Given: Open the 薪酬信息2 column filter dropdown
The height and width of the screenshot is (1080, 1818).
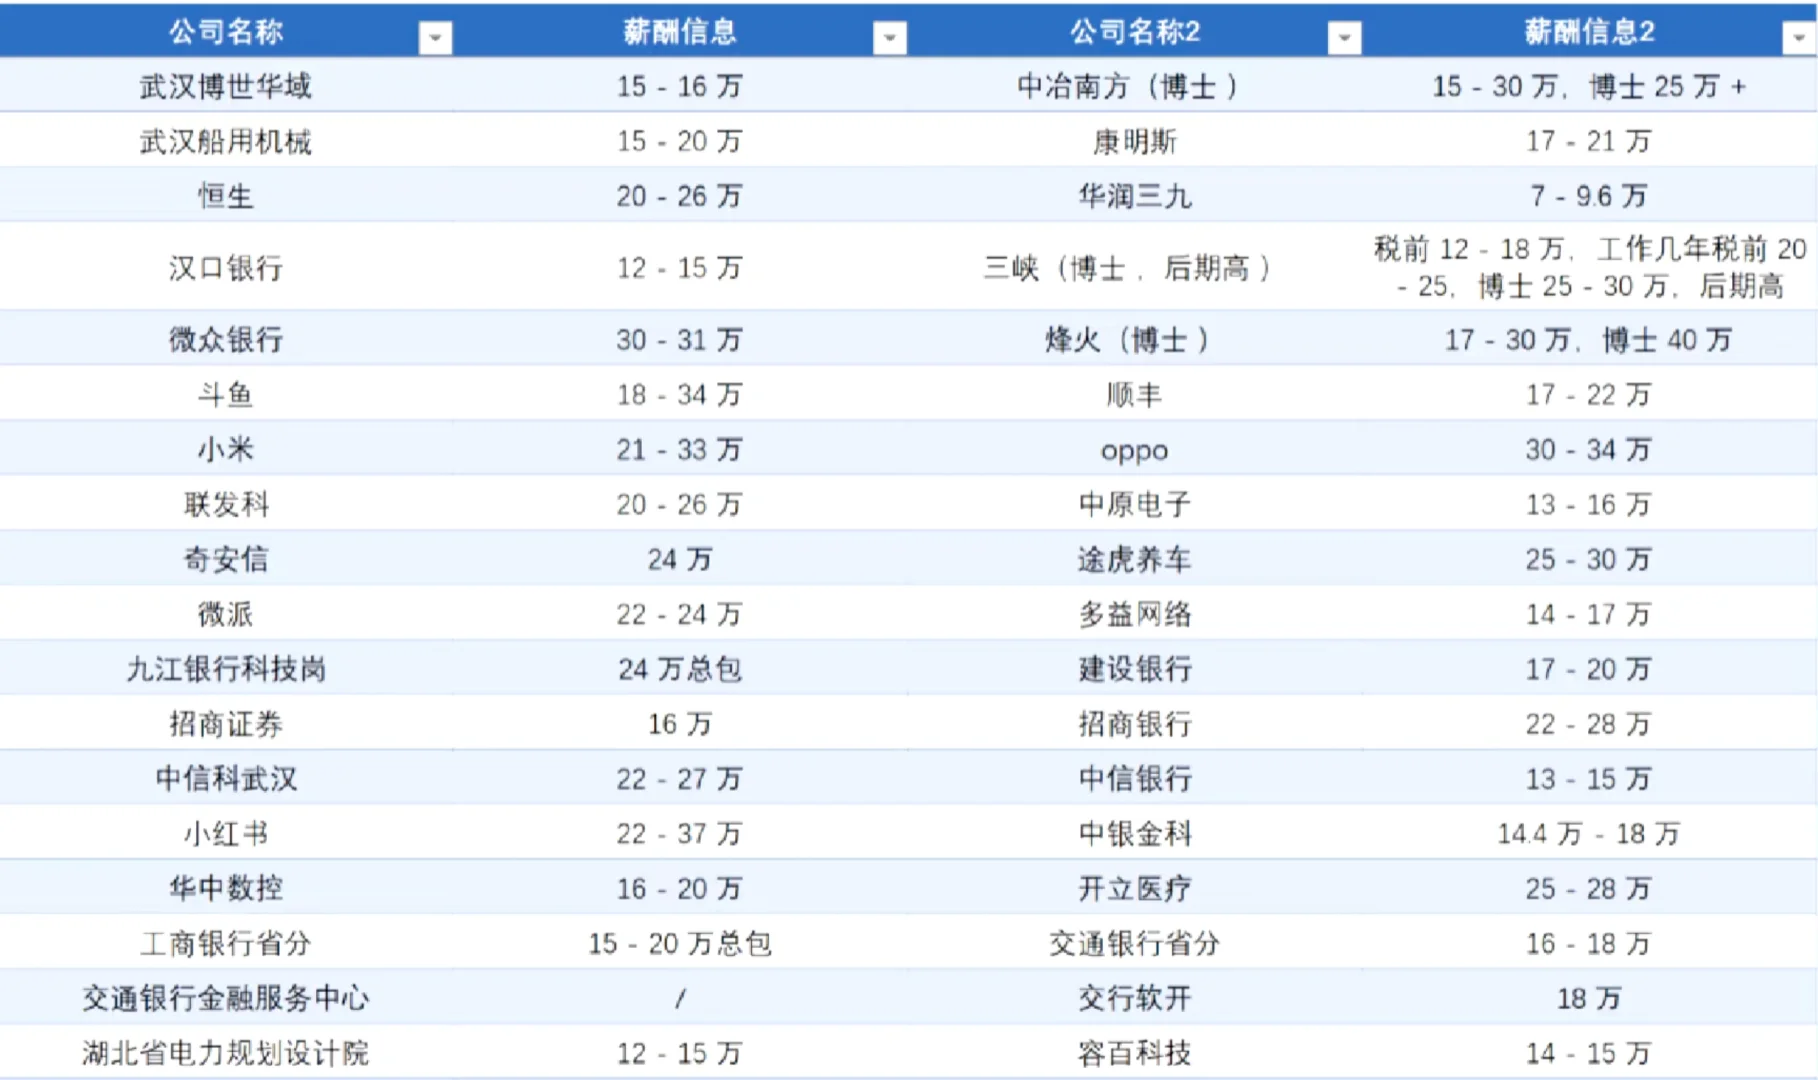Looking at the screenshot, I should point(1798,38).
